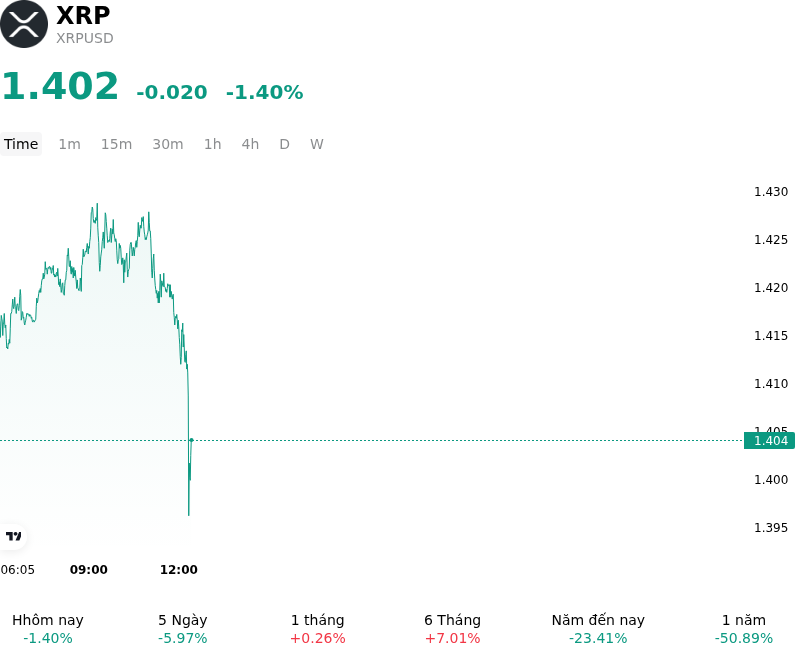Viewport: 800px width, 658px height.
Task: Choose the 4h chart interval
Action: click(x=250, y=144)
